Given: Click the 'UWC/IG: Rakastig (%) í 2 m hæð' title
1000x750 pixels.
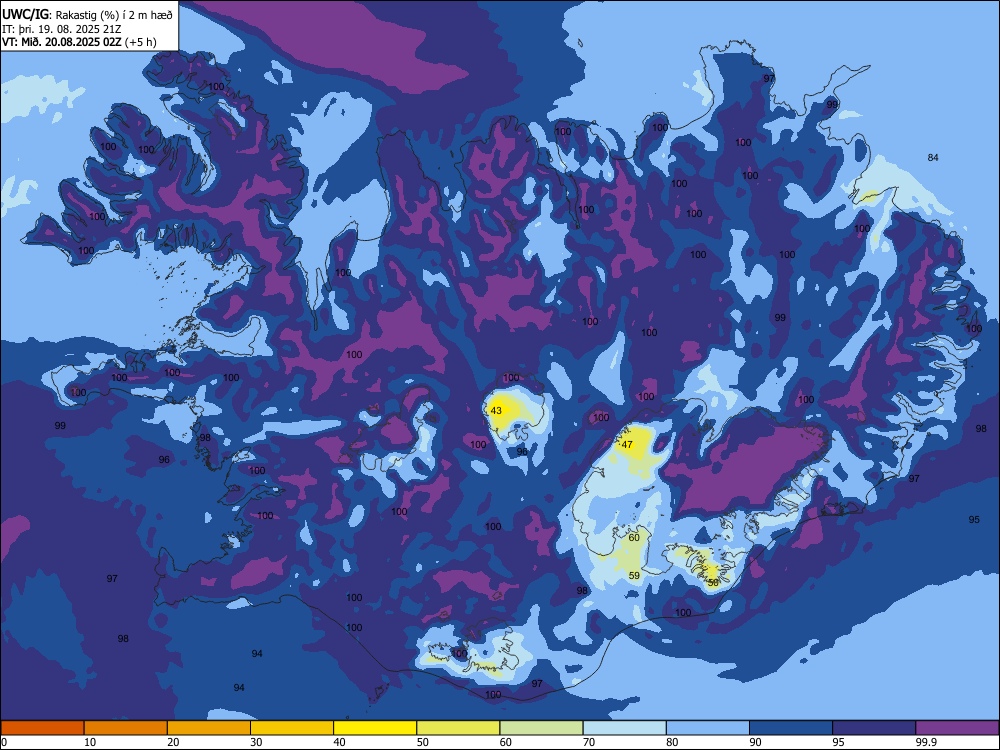Looking at the screenshot, I should (x=87, y=15).
